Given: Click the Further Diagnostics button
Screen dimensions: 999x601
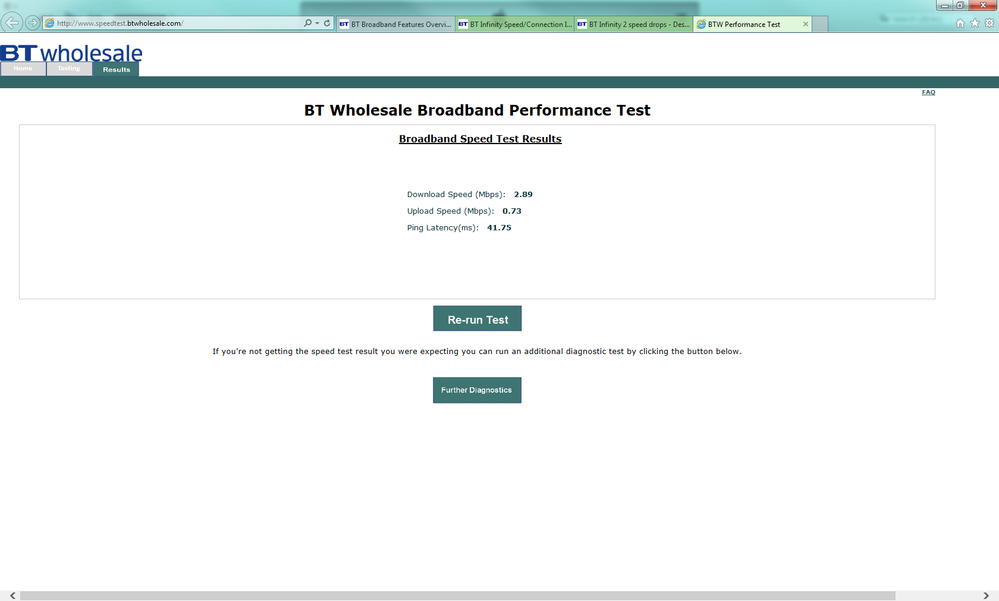Looking at the screenshot, I should (x=477, y=390).
